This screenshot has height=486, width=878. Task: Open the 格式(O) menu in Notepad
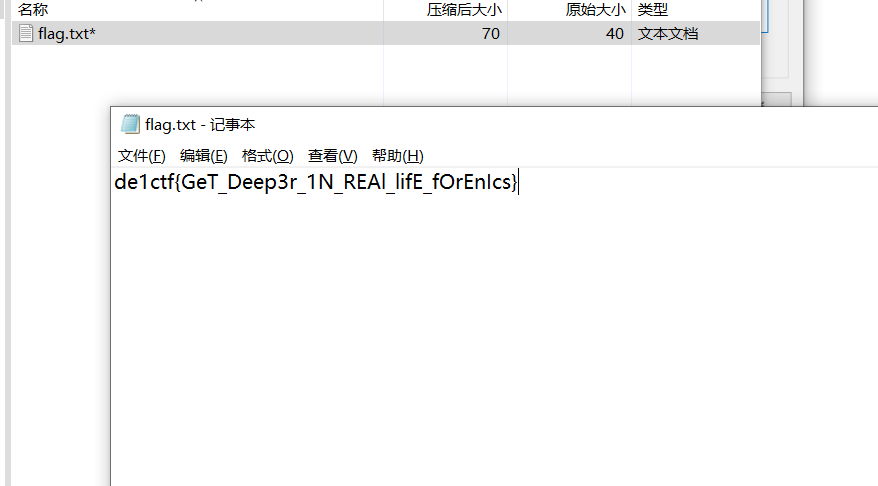pos(268,156)
